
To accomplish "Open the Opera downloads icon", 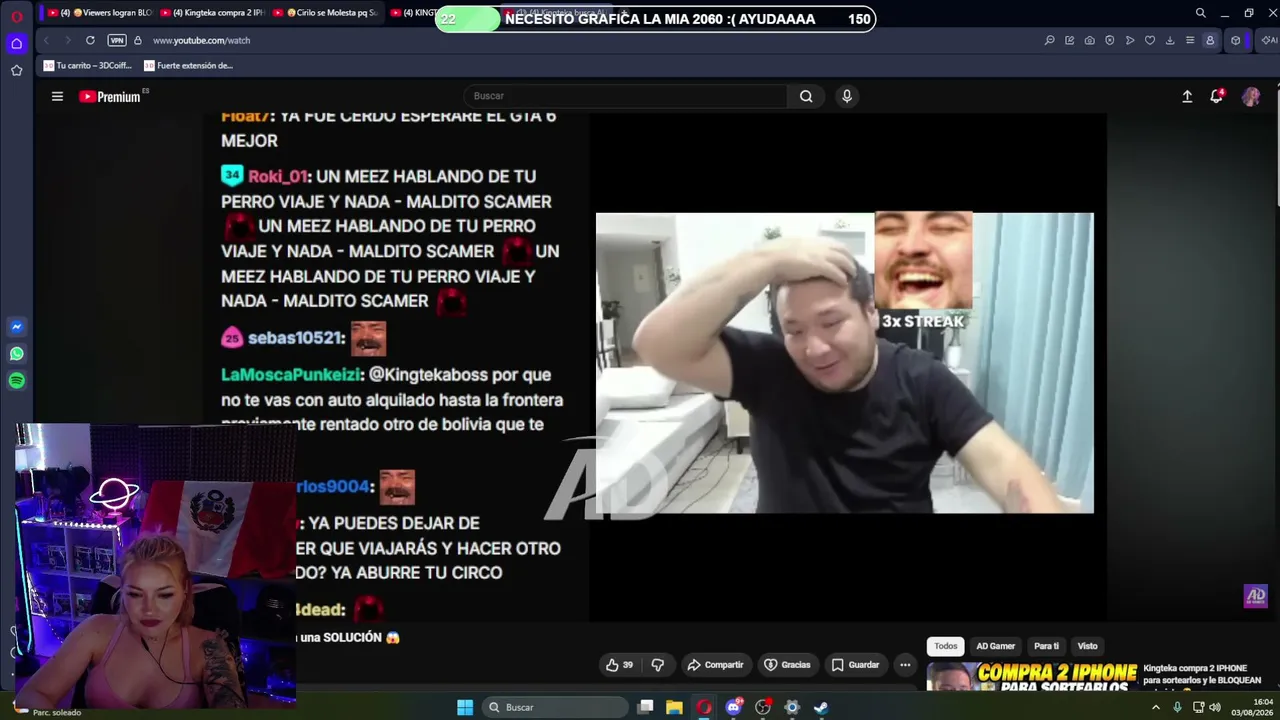I will point(1169,40).
